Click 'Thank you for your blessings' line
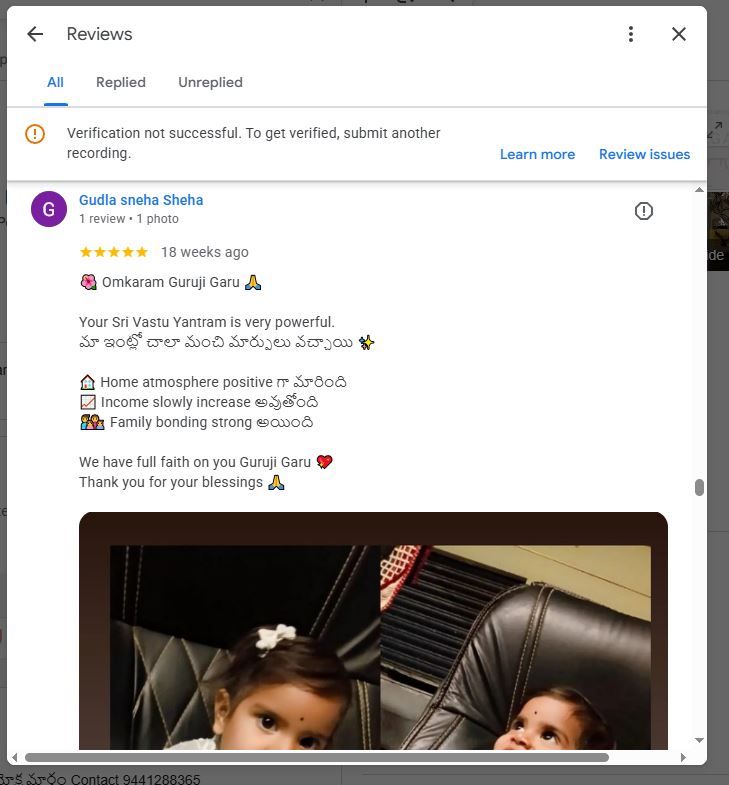This screenshot has height=785, width=729. click(182, 482)
